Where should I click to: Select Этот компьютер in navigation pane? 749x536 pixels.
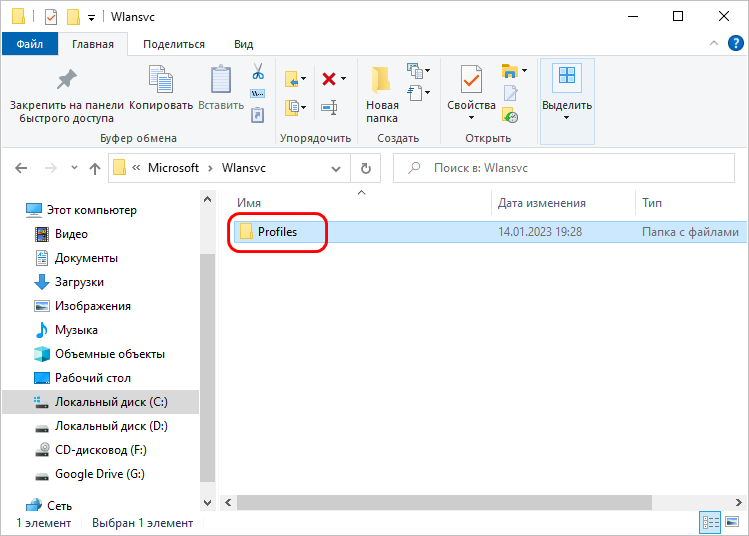[92, 210]
